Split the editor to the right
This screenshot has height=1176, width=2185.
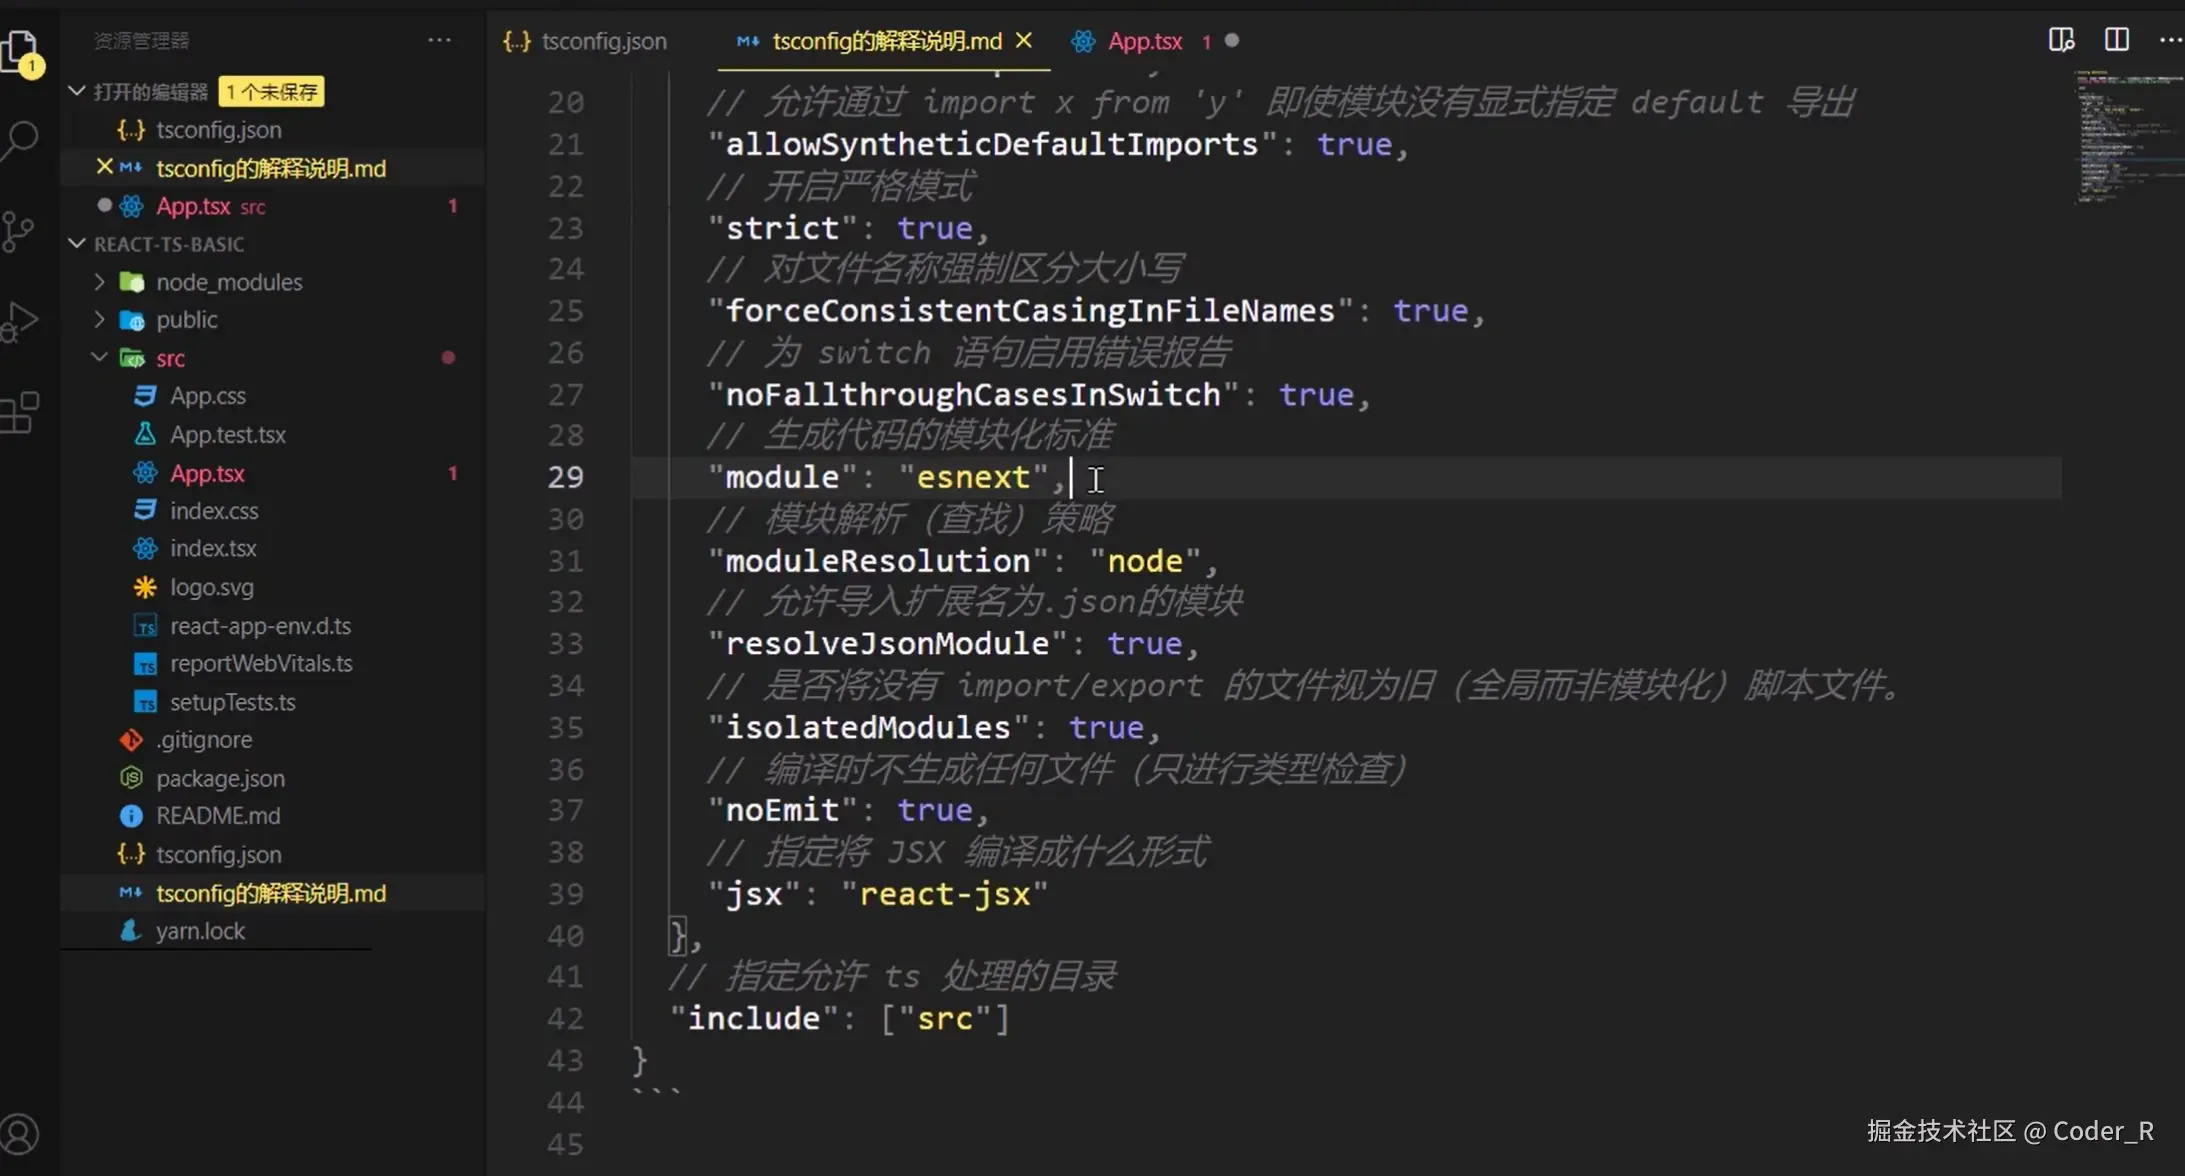click(x=2116, y=40)
